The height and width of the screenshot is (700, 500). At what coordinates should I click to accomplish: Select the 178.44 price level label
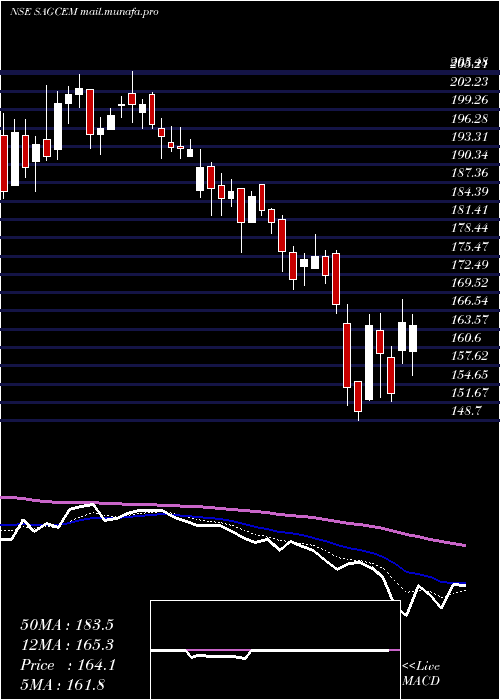(x=469, y=229)
